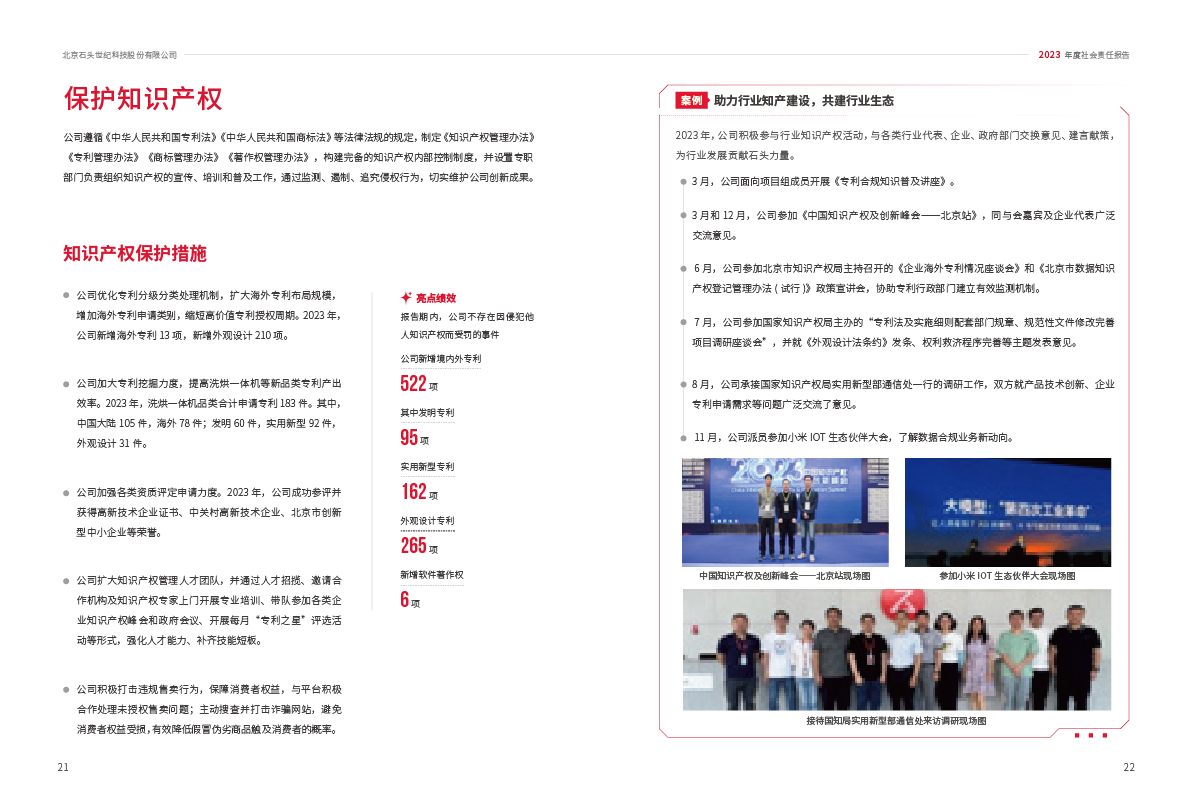Viewport: 1192px width, 809px height.
Task: Click page number 21
Action: (x=63, y=767)
